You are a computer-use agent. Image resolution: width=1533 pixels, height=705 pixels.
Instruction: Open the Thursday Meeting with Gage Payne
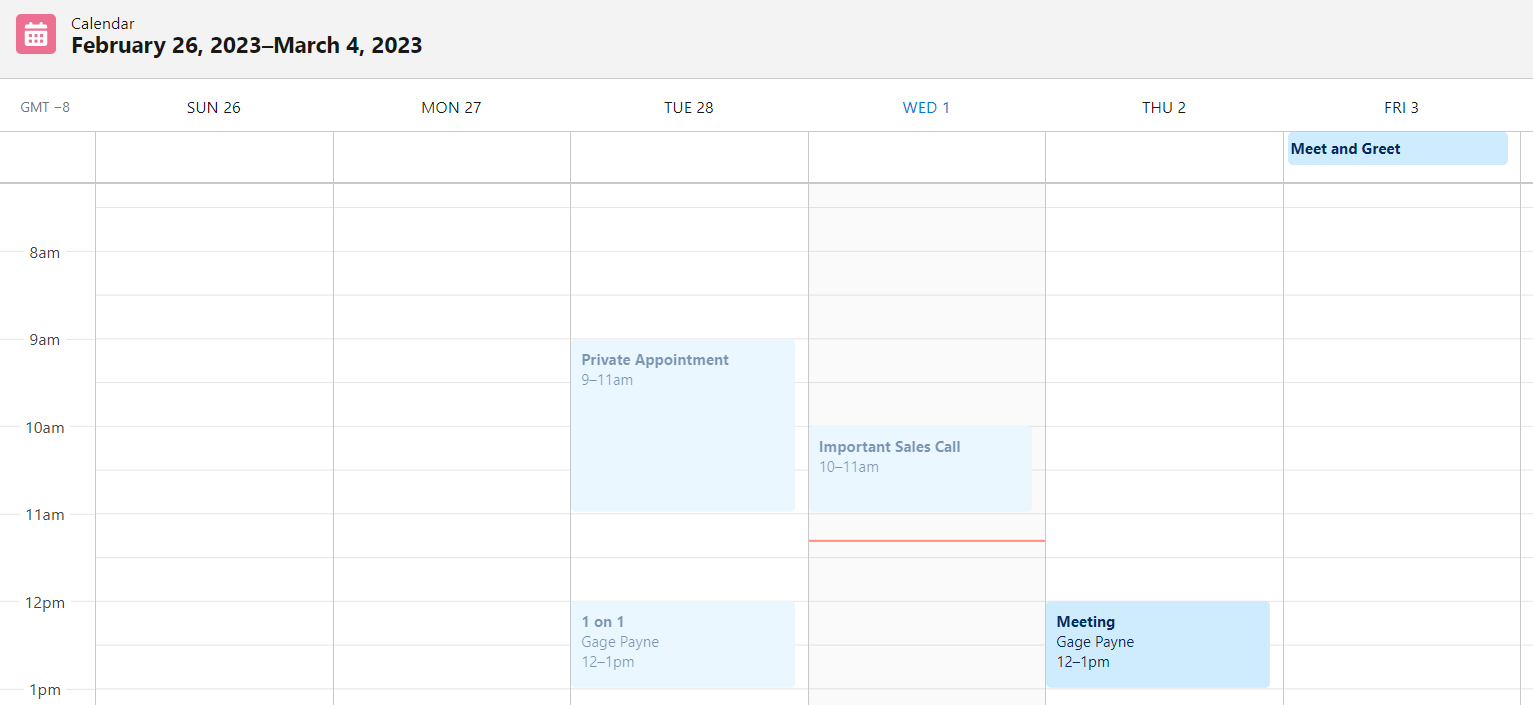(x=1158, y=644)
